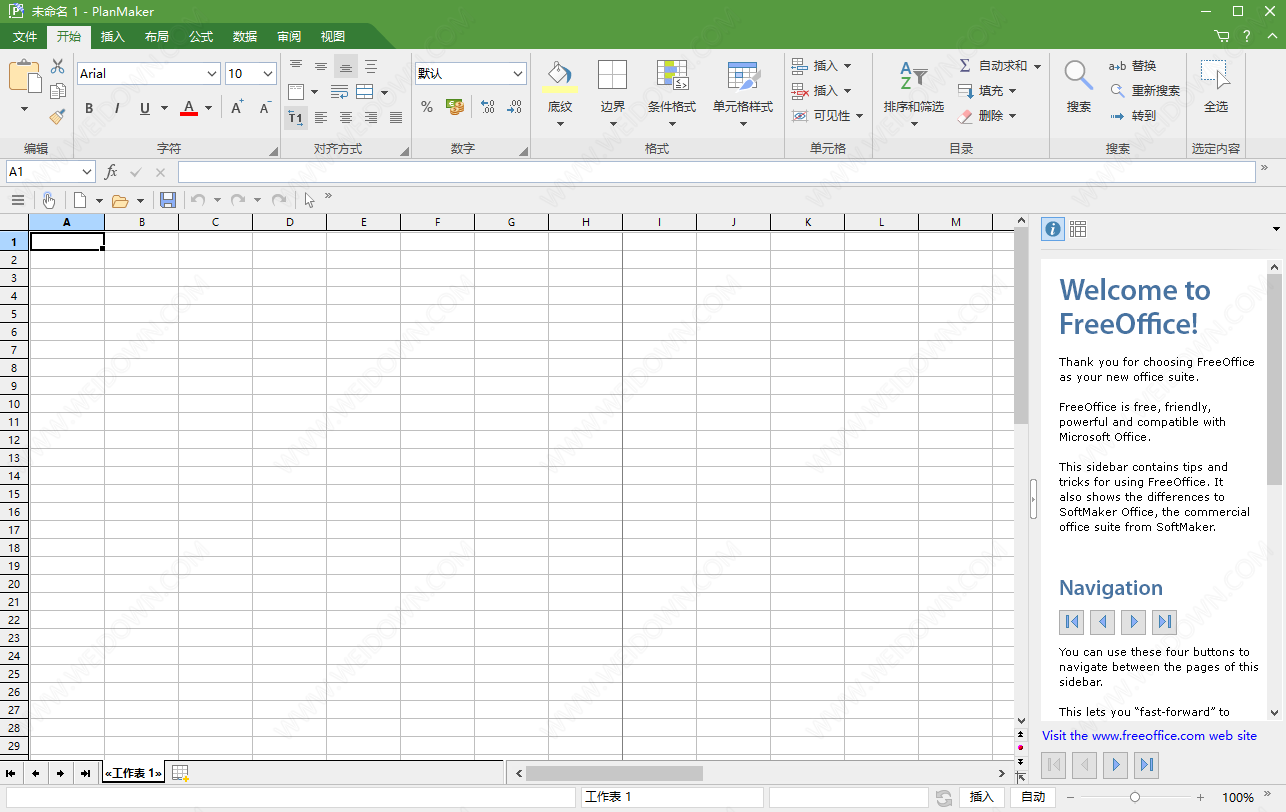Decrease font size with the A- icon

click(x=265, y=108)
